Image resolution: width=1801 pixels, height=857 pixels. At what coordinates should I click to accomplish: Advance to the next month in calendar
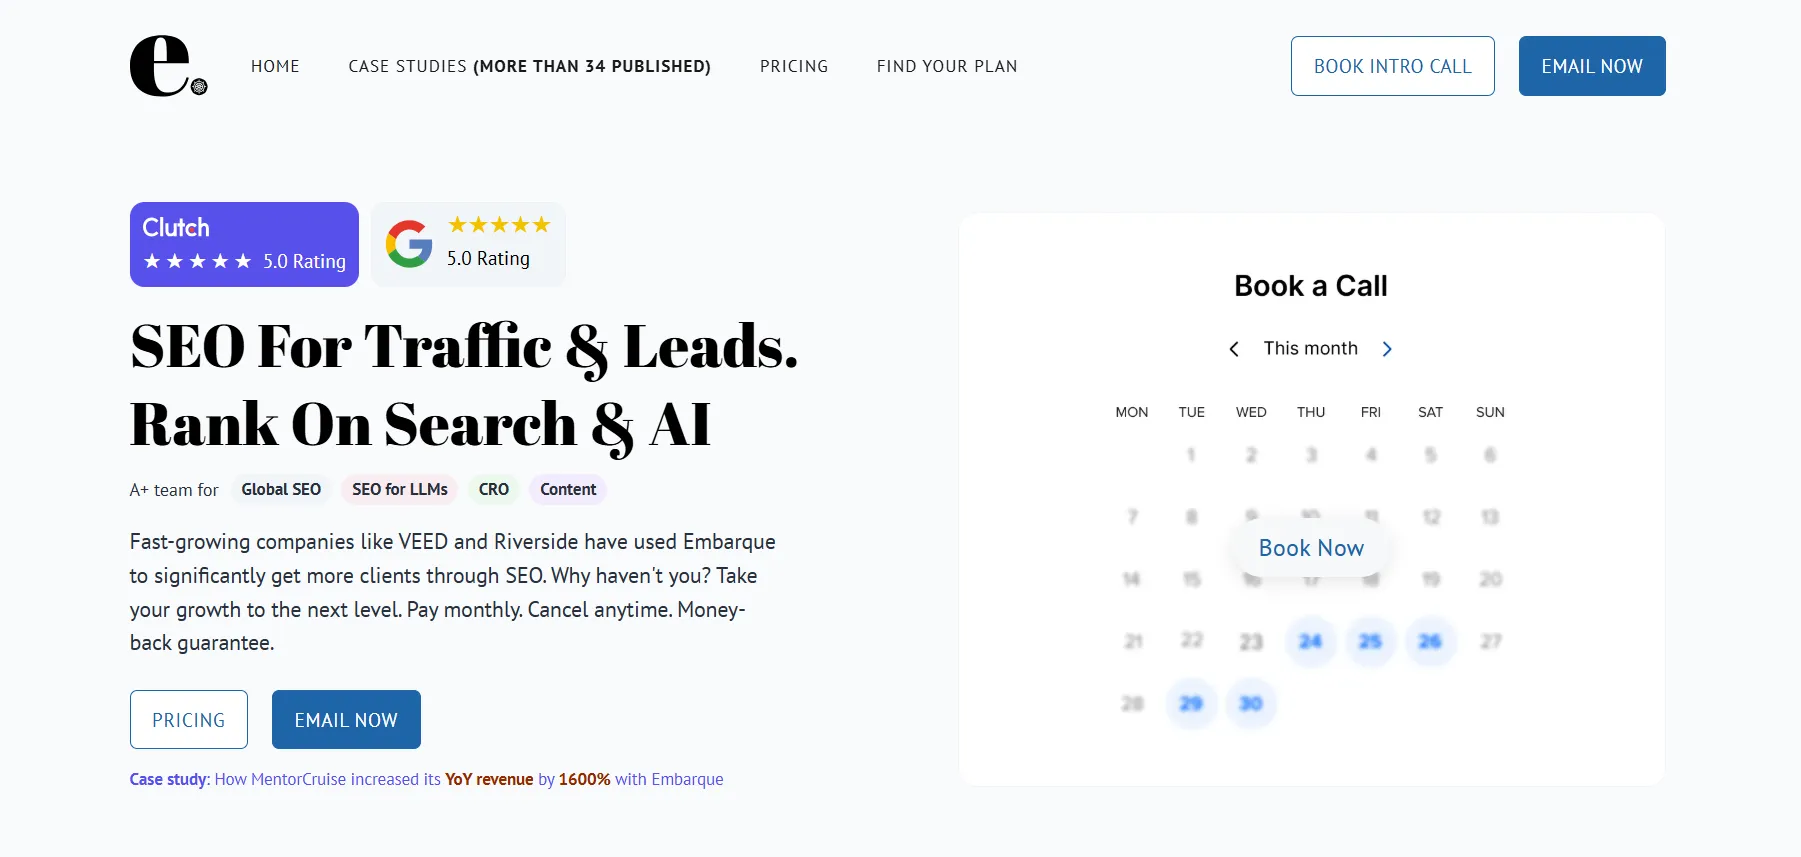pos(1387,349)
